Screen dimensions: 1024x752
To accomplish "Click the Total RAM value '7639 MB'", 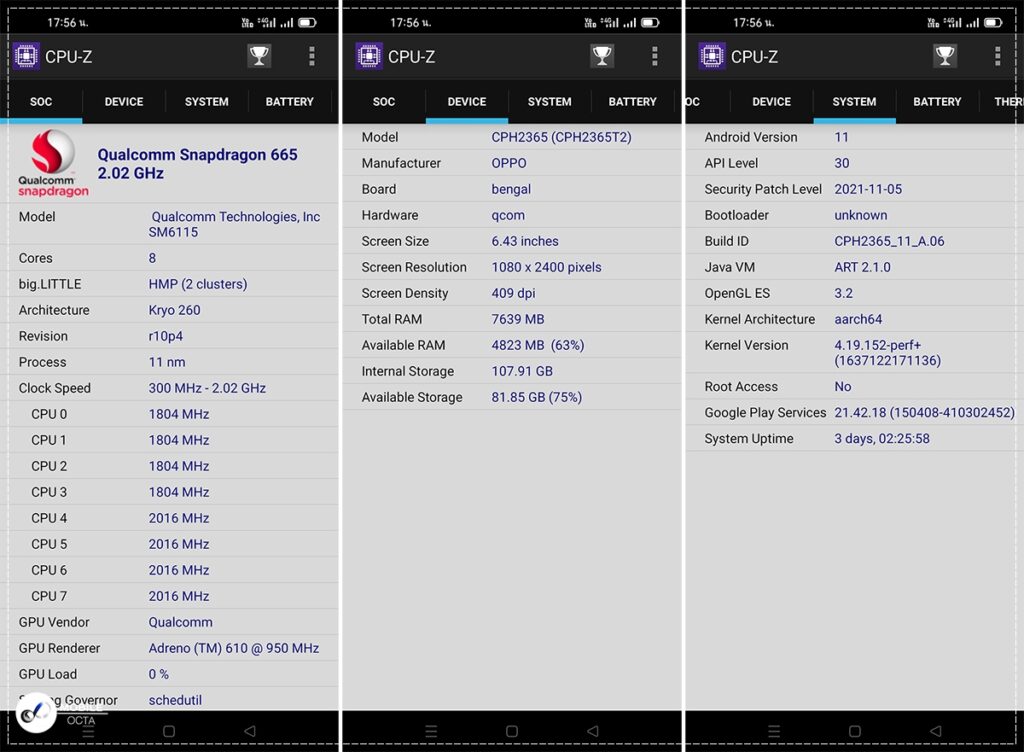I will 518,319.
